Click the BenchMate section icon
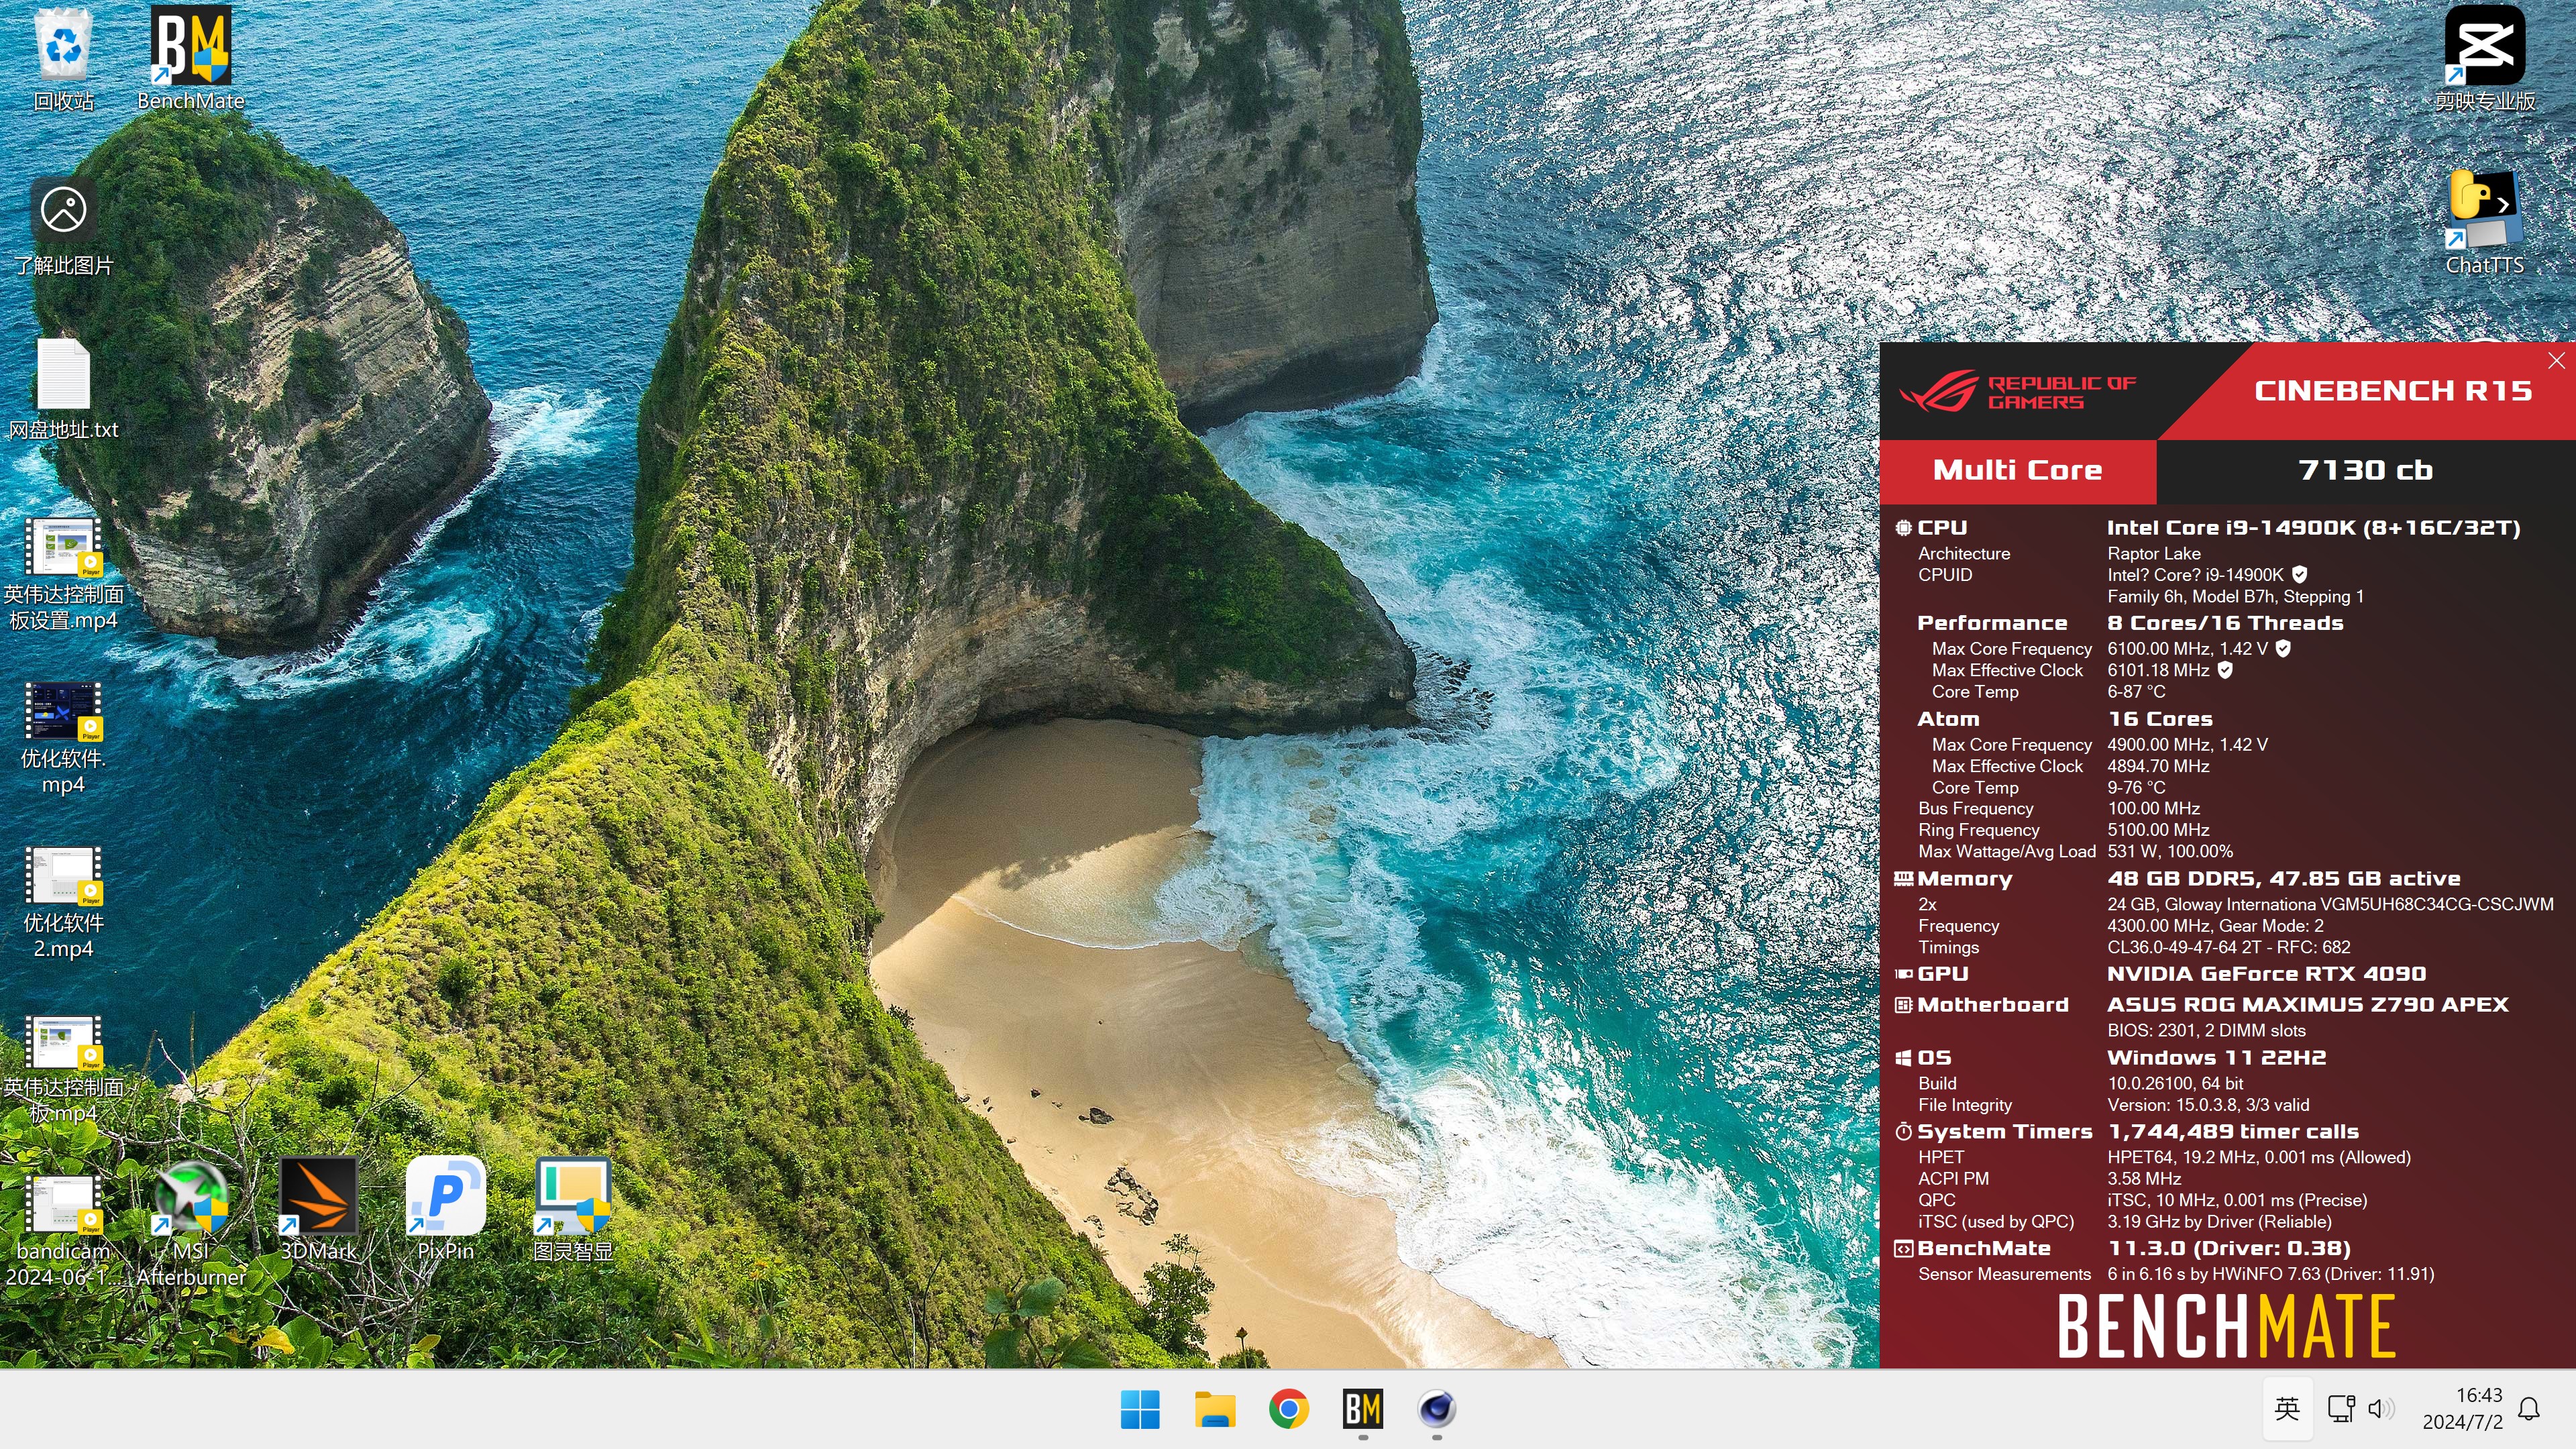 click(1903, 1248)
